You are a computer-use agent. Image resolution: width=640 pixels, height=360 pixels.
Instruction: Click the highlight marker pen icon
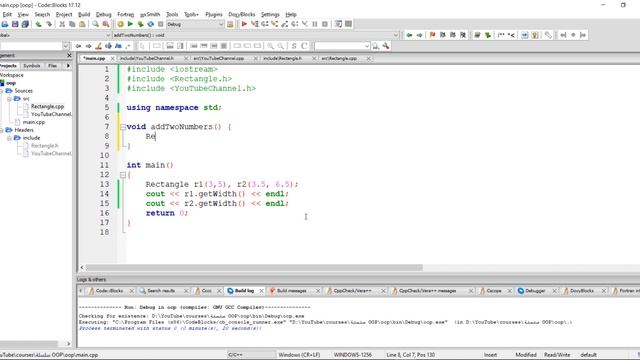tap(98, 46)
